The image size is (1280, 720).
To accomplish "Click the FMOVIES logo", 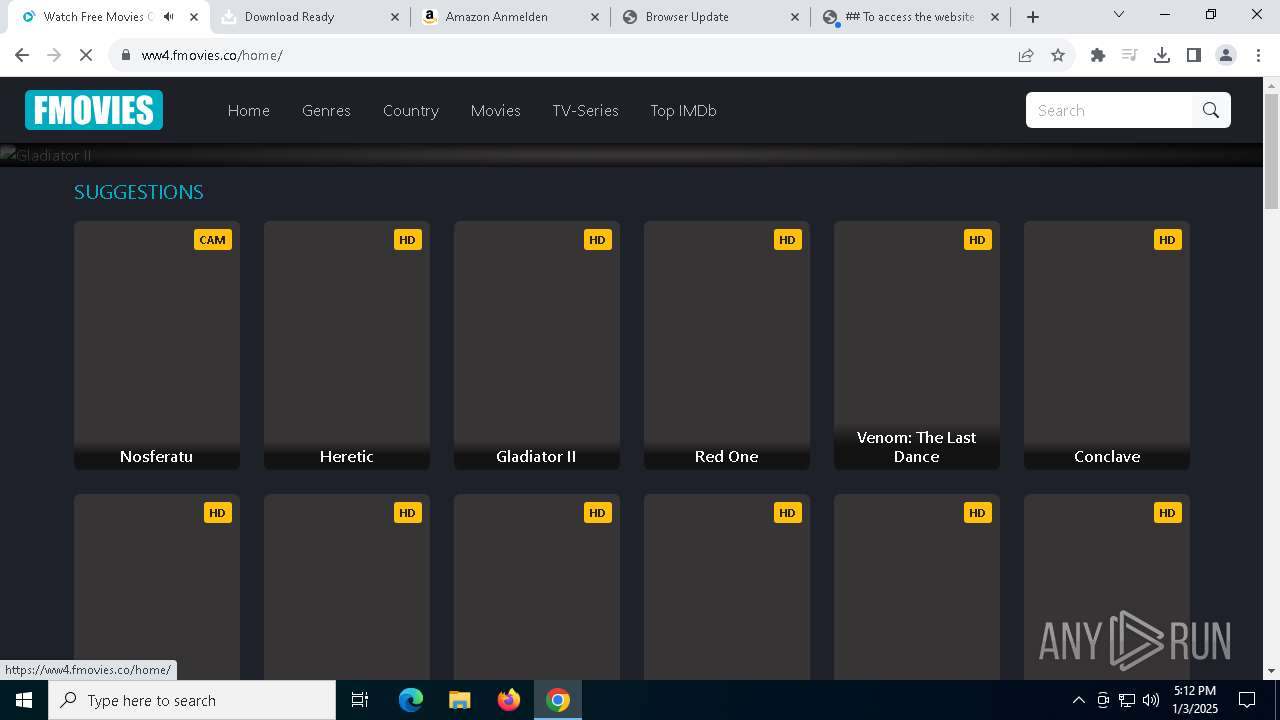I will [x=94, y=110].
